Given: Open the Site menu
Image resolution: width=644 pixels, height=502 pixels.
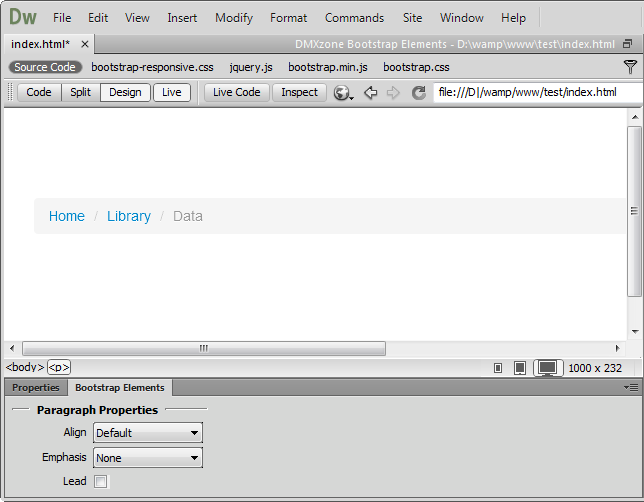Looking at the screenshot, I should [412, 18].
